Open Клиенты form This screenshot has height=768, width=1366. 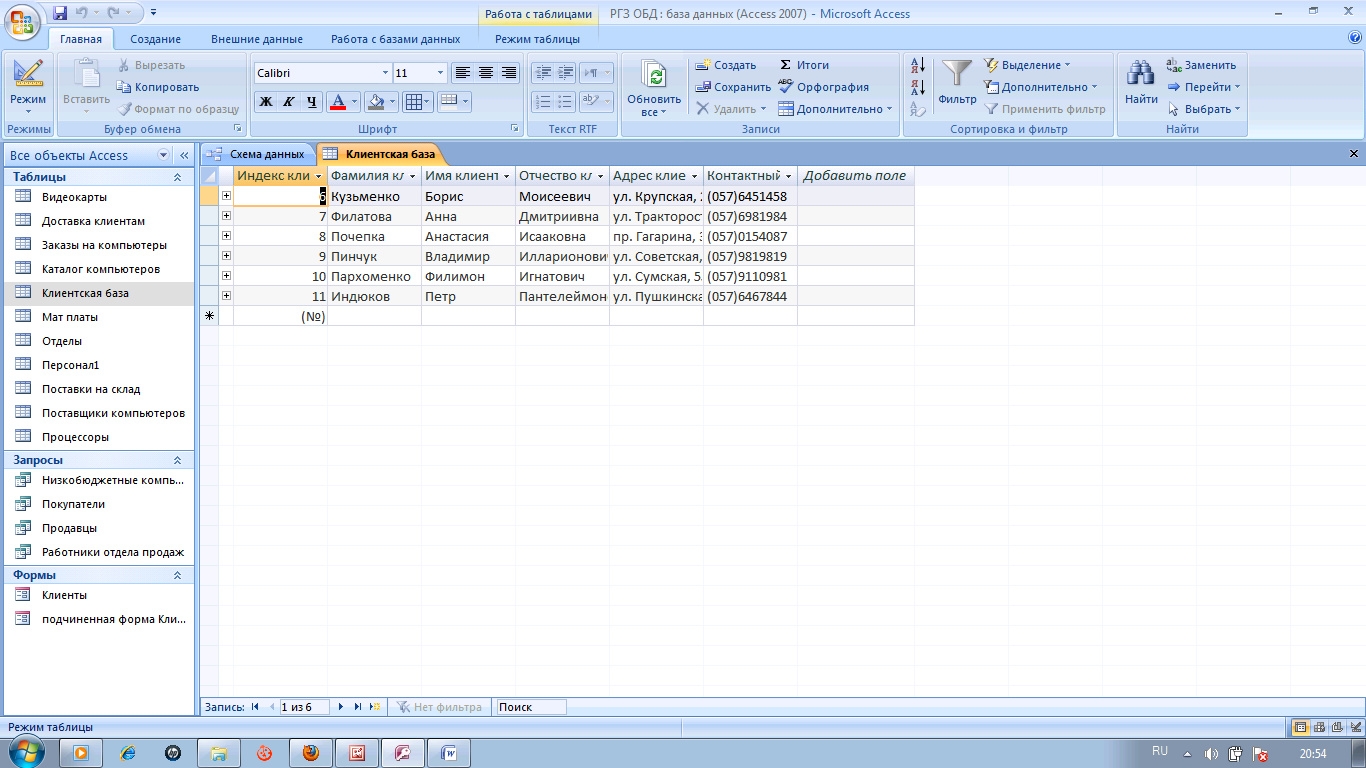coord(98,595)
